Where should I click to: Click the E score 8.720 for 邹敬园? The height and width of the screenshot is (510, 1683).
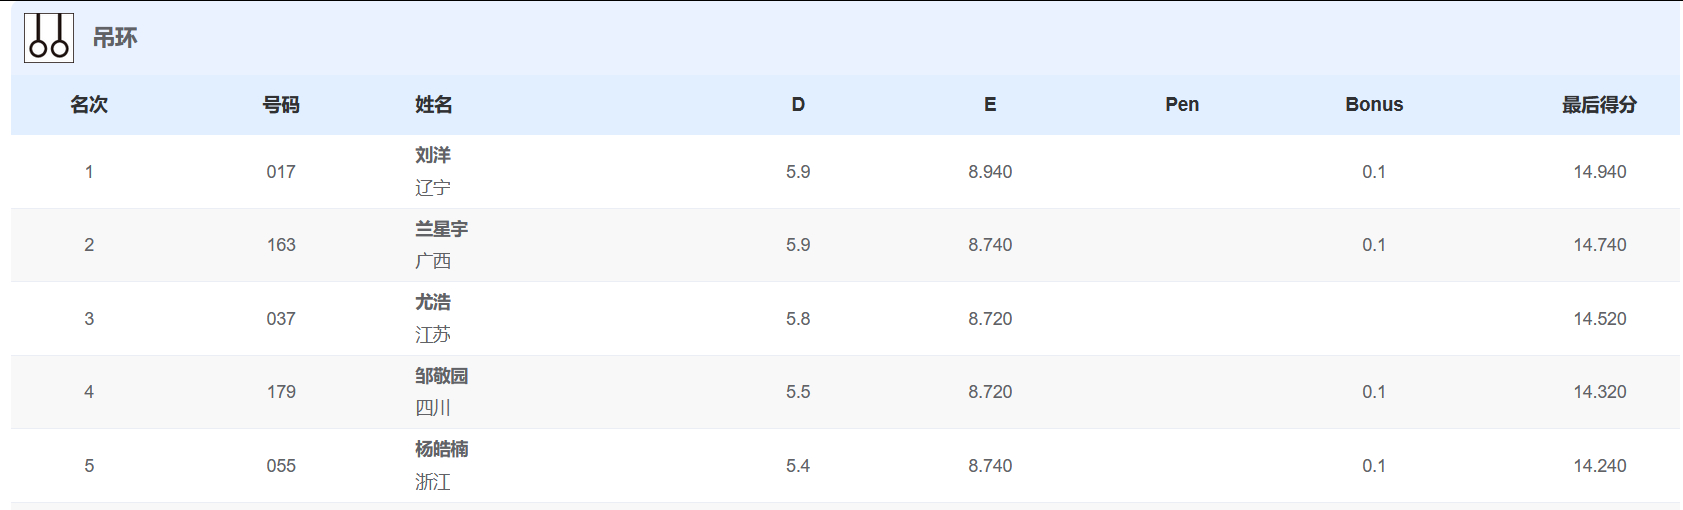(x=990, y=392)
